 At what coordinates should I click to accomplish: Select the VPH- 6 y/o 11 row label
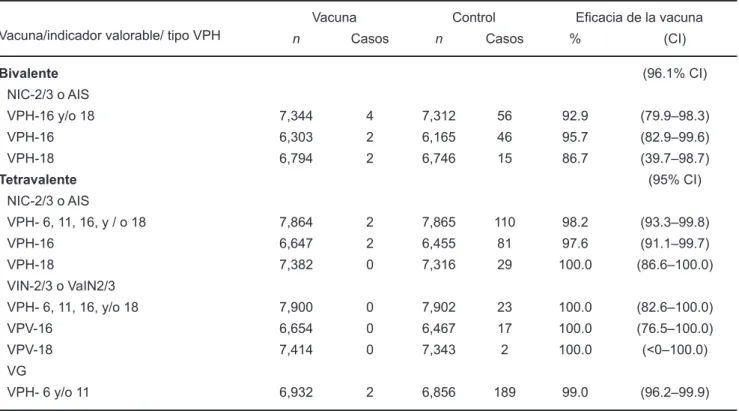click(x=48, y=392)
